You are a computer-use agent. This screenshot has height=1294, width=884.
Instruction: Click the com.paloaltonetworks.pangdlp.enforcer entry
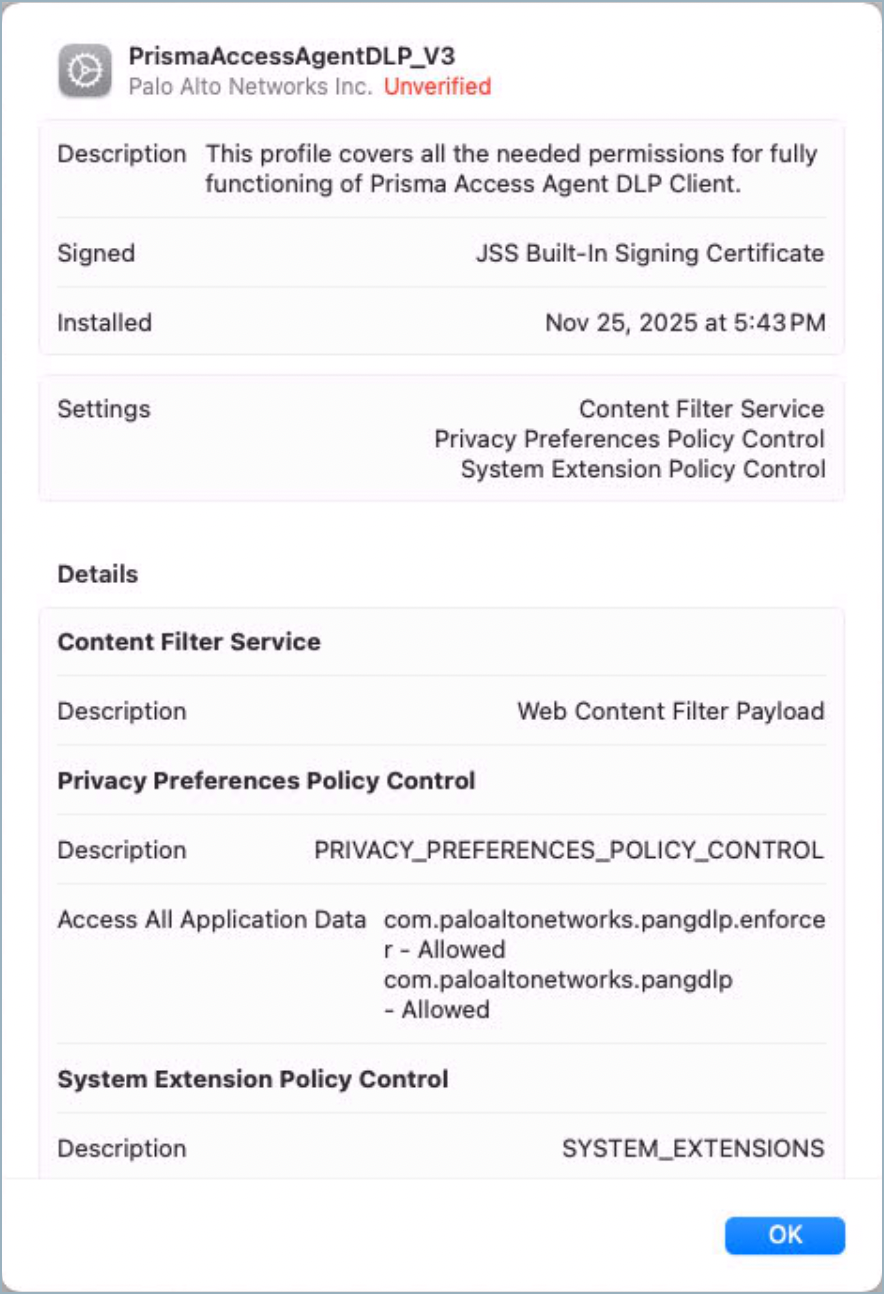[604, 920]
